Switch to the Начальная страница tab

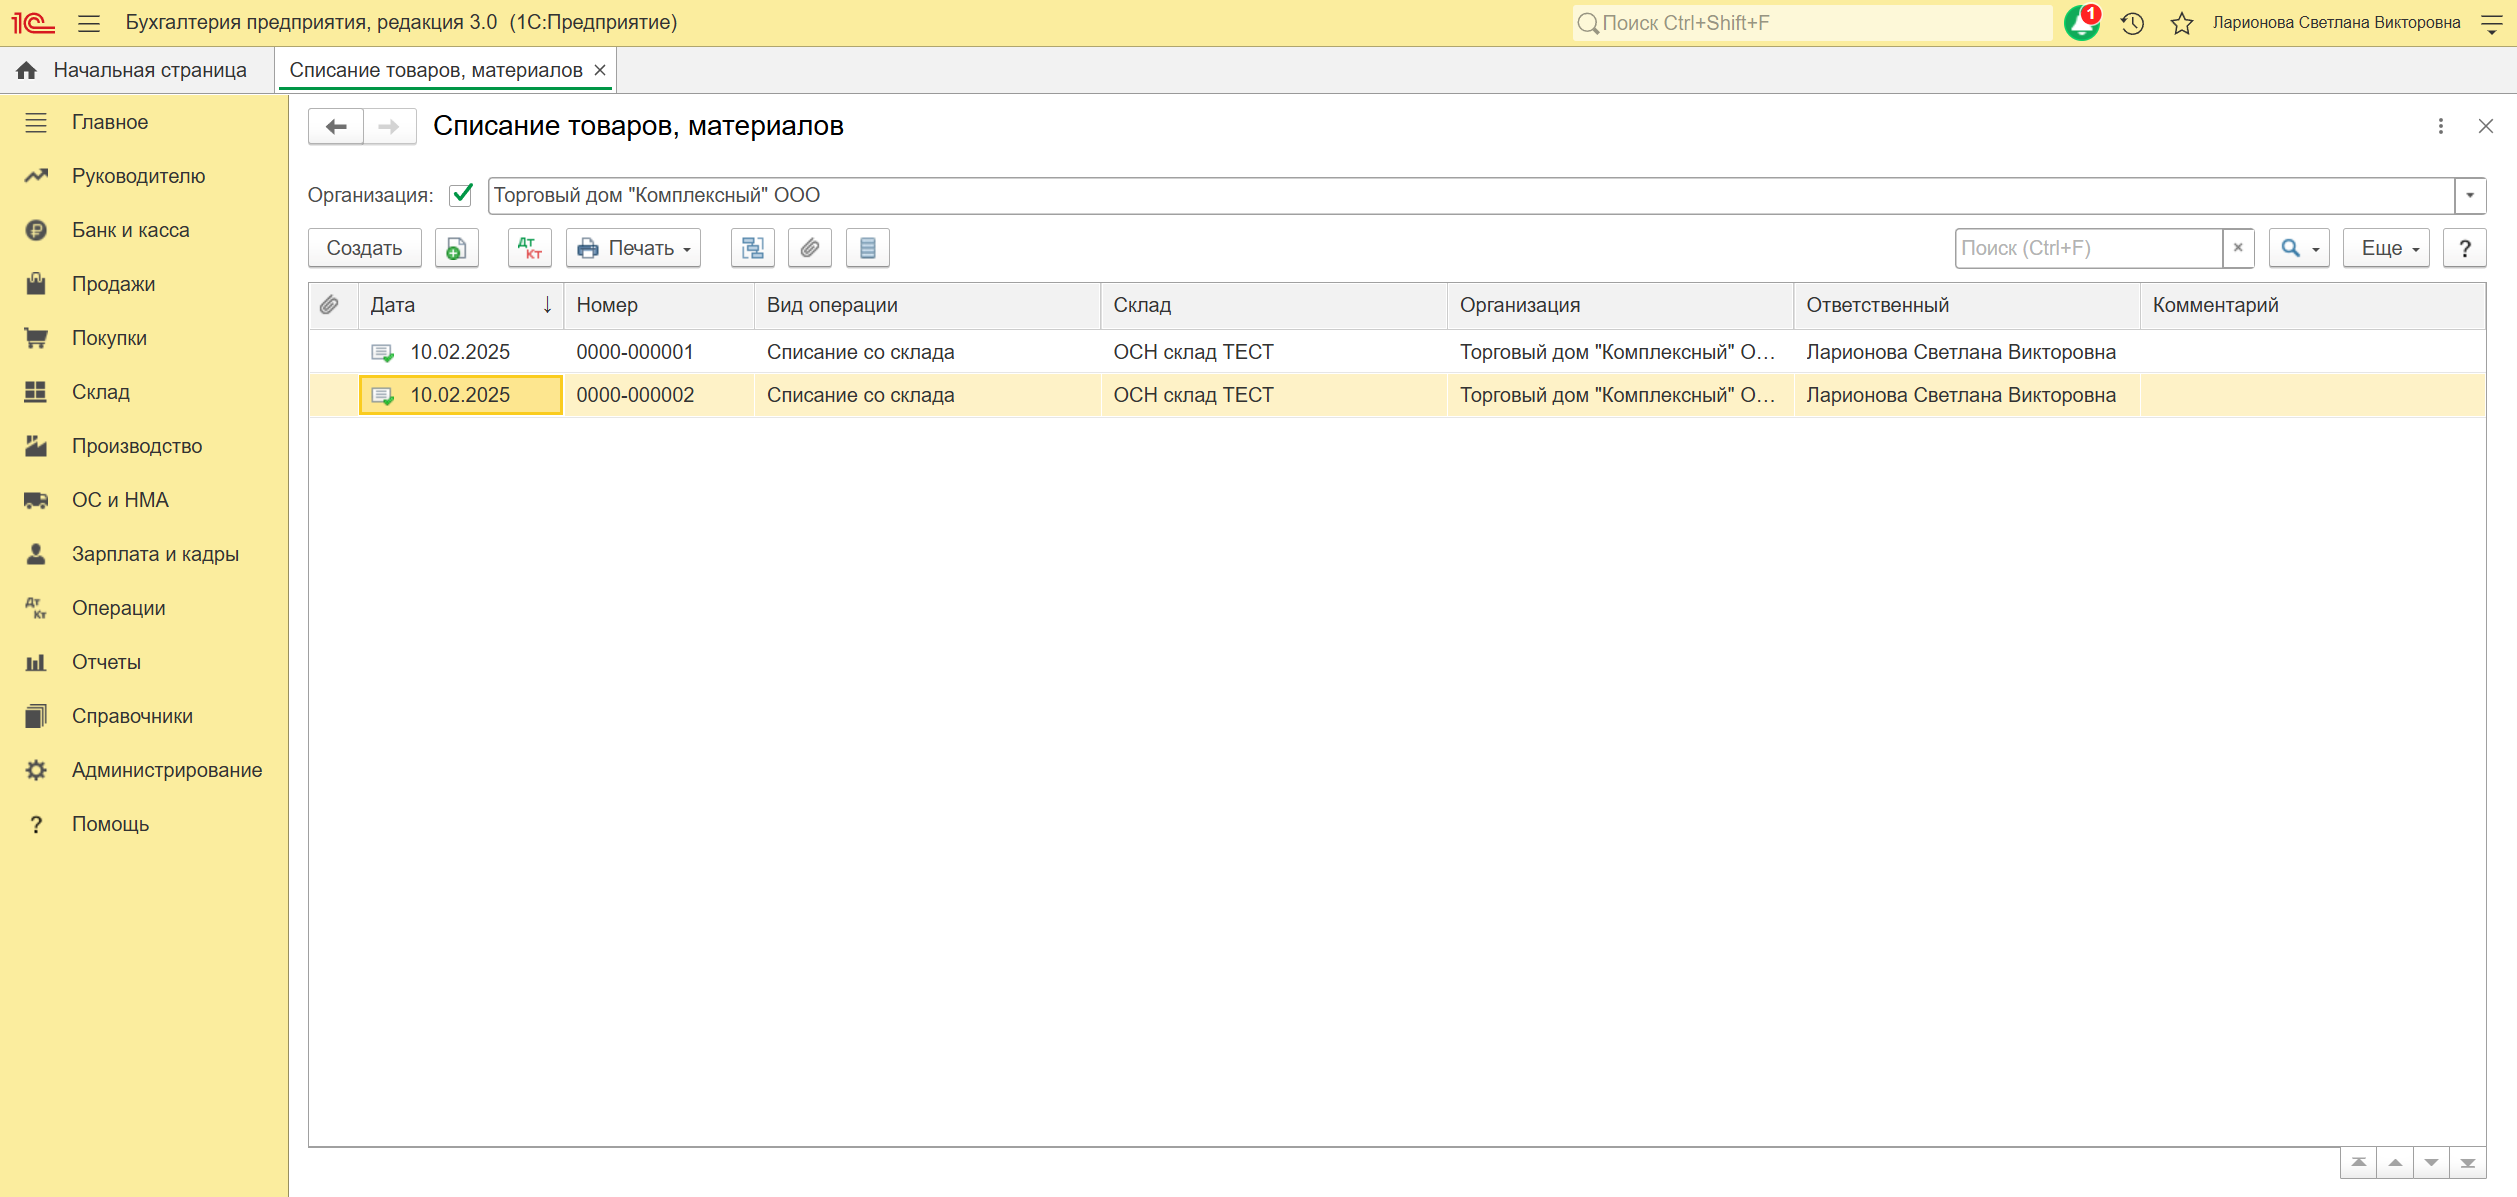137,70
